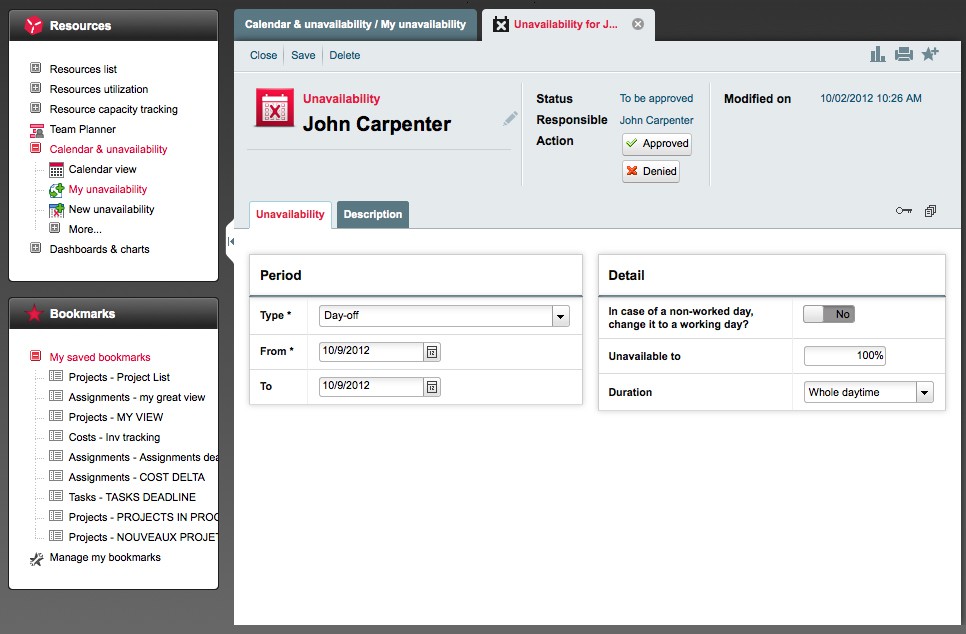This screenshot has height=634, width=966.
Task: Click the printer icon
Action: (x=904, y=55)
